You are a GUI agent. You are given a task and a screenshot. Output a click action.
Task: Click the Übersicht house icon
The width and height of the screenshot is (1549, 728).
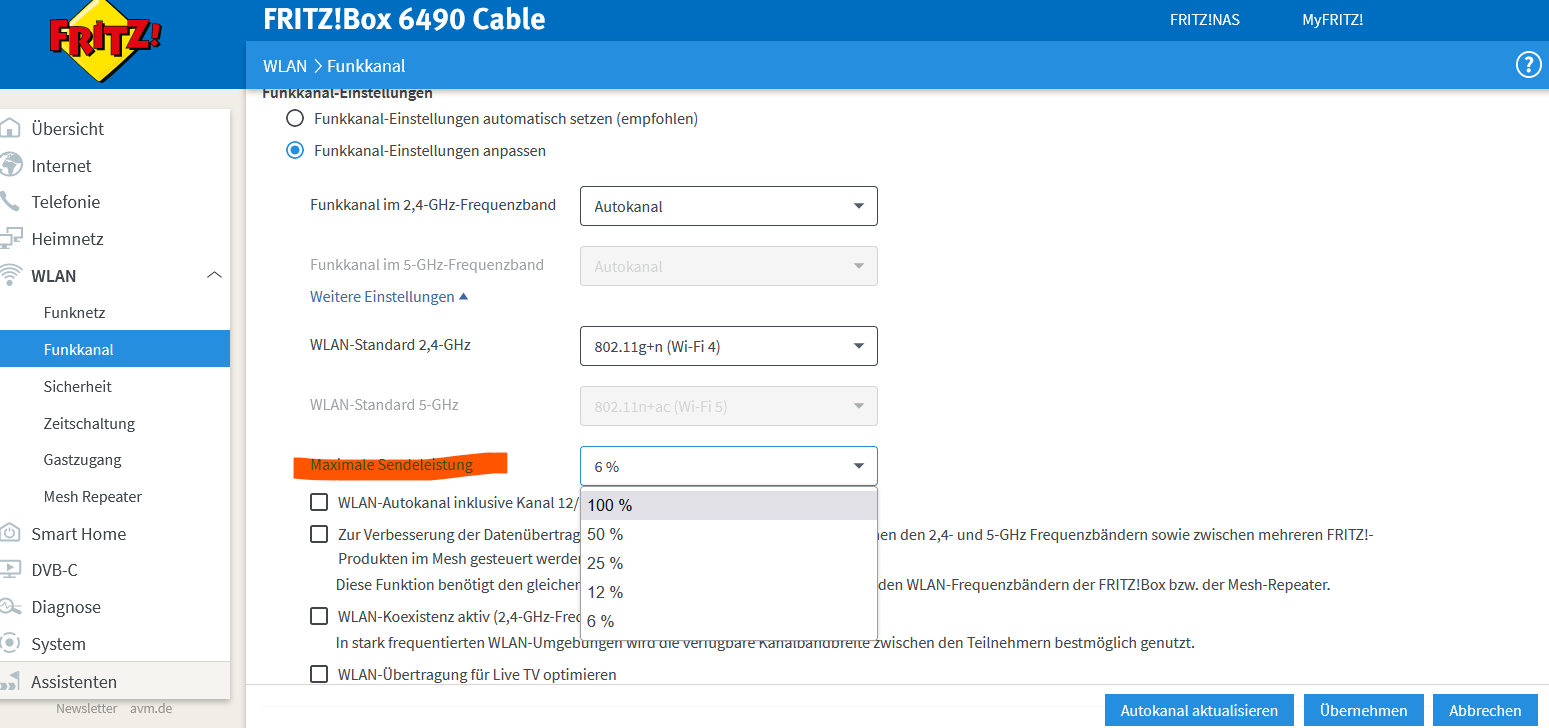(10, 128)
